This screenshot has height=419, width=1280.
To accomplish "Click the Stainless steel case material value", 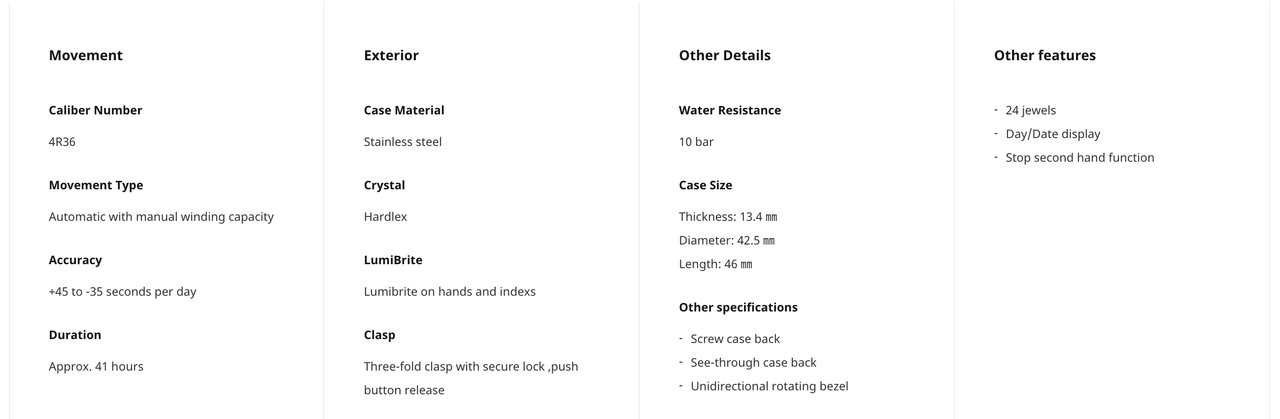I will tap(403, 142).
